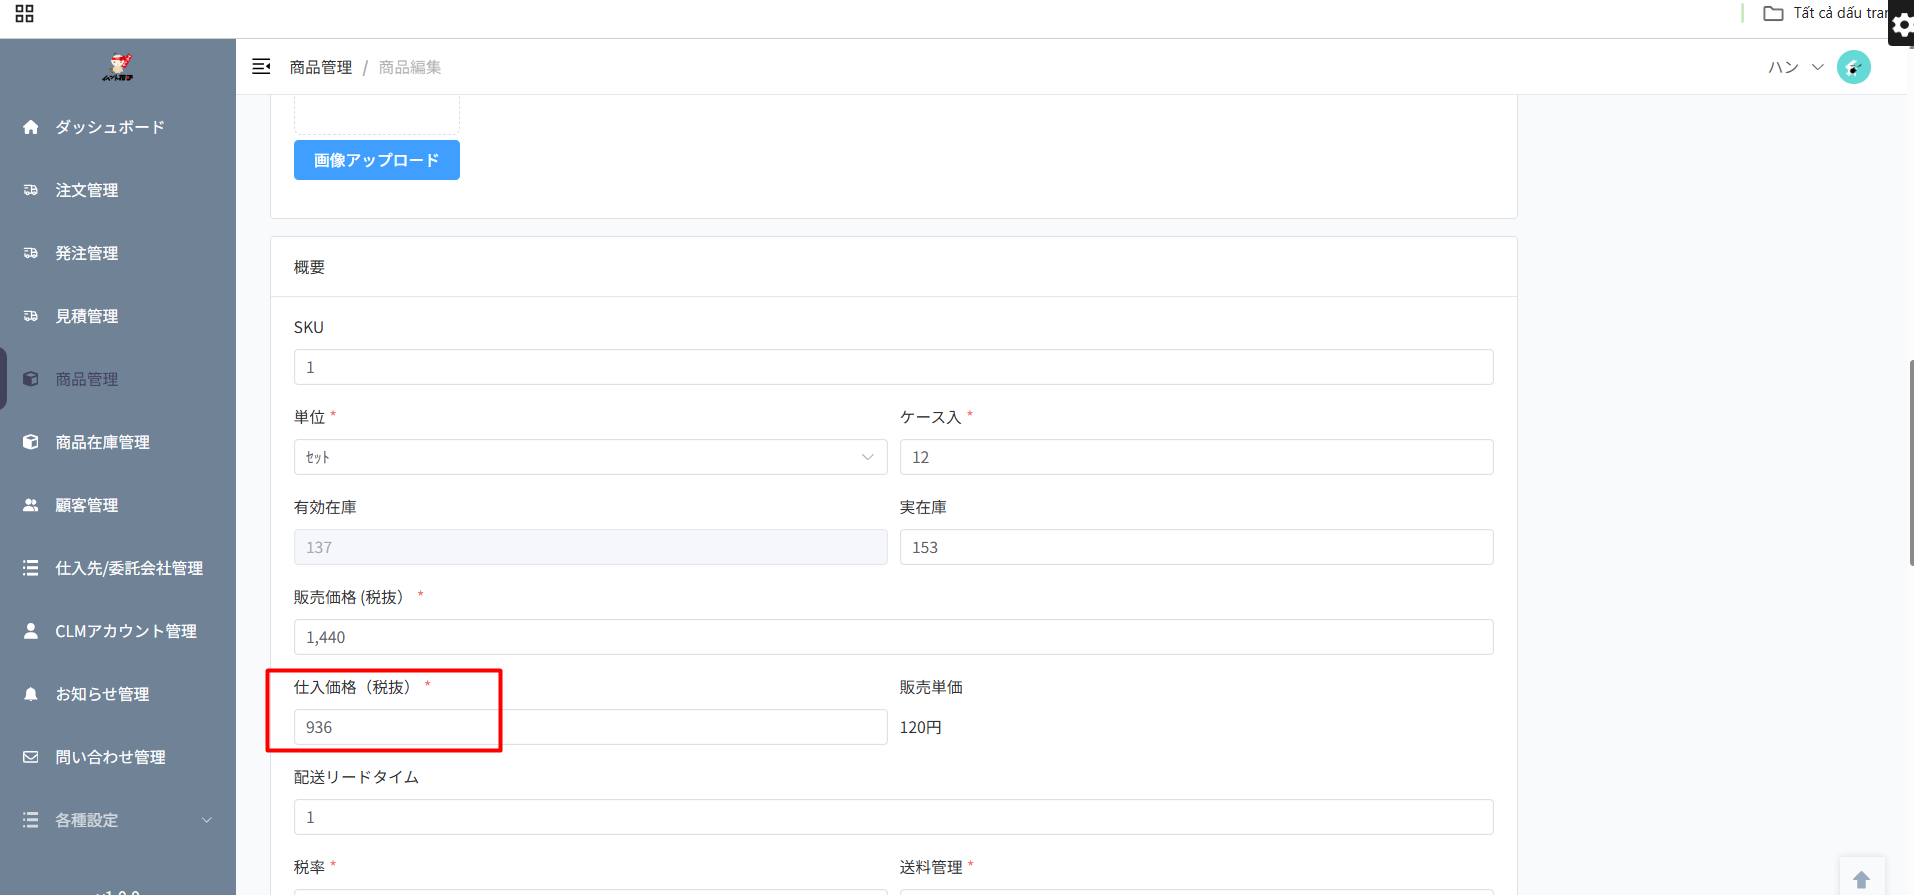This screenshot has height=895, width=1914.
Task: Open the ダッシュボード home icon
Action: 31,127
